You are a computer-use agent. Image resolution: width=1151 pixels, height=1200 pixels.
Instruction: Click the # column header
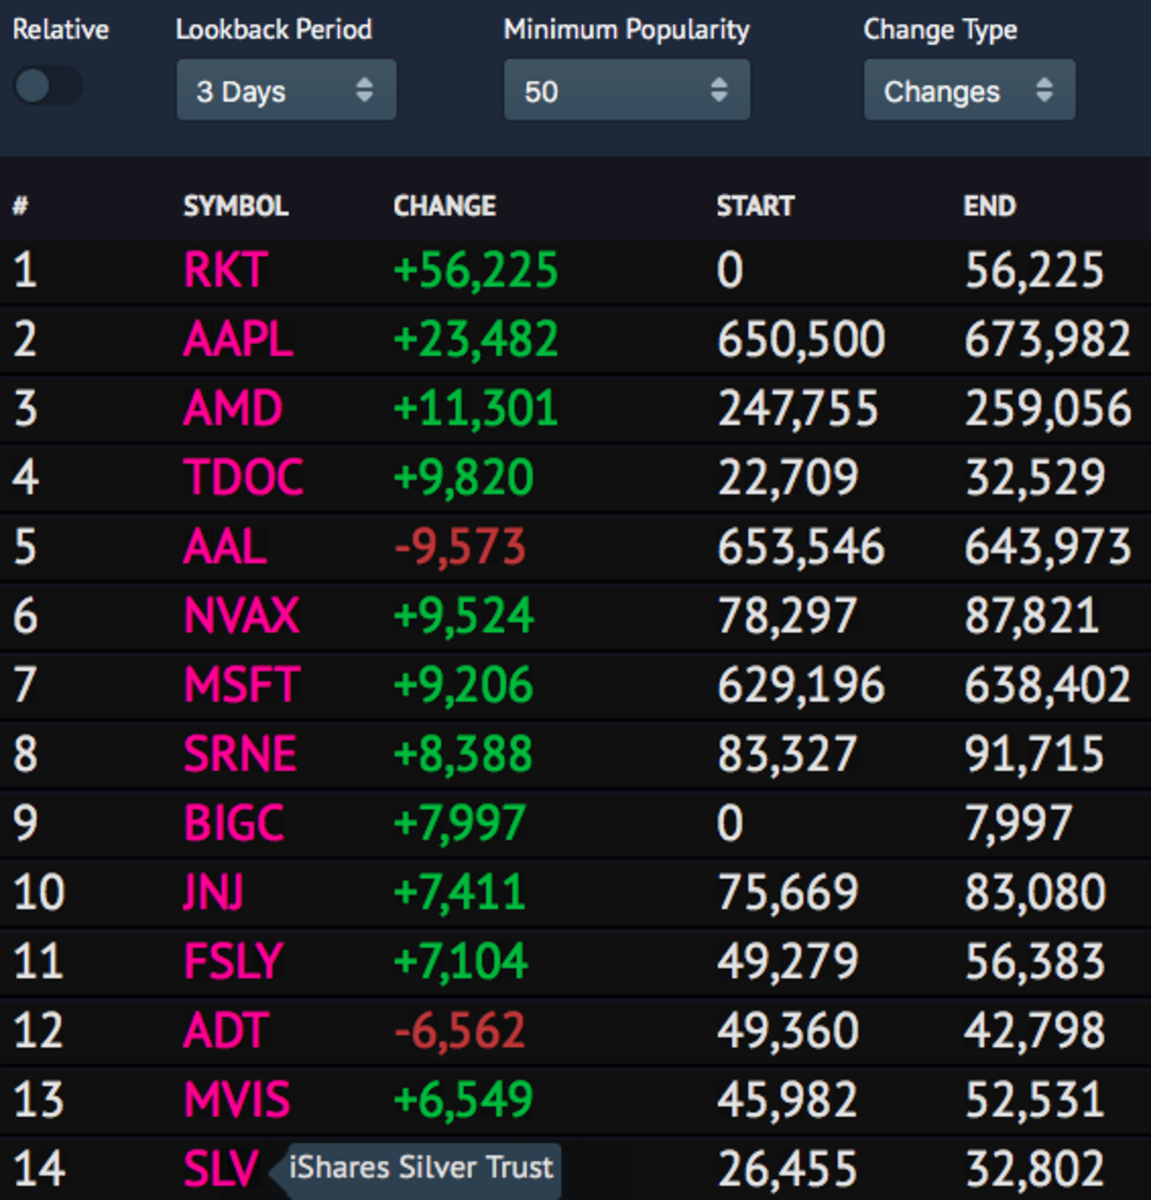[20, 206]
